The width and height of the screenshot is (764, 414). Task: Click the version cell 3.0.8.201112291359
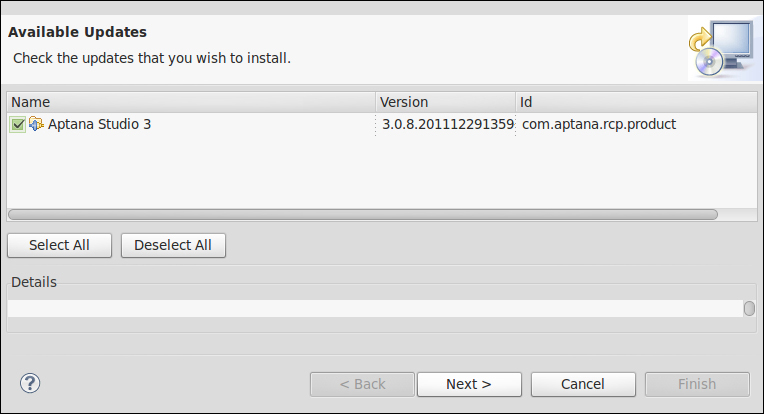(x=448, y=124)
